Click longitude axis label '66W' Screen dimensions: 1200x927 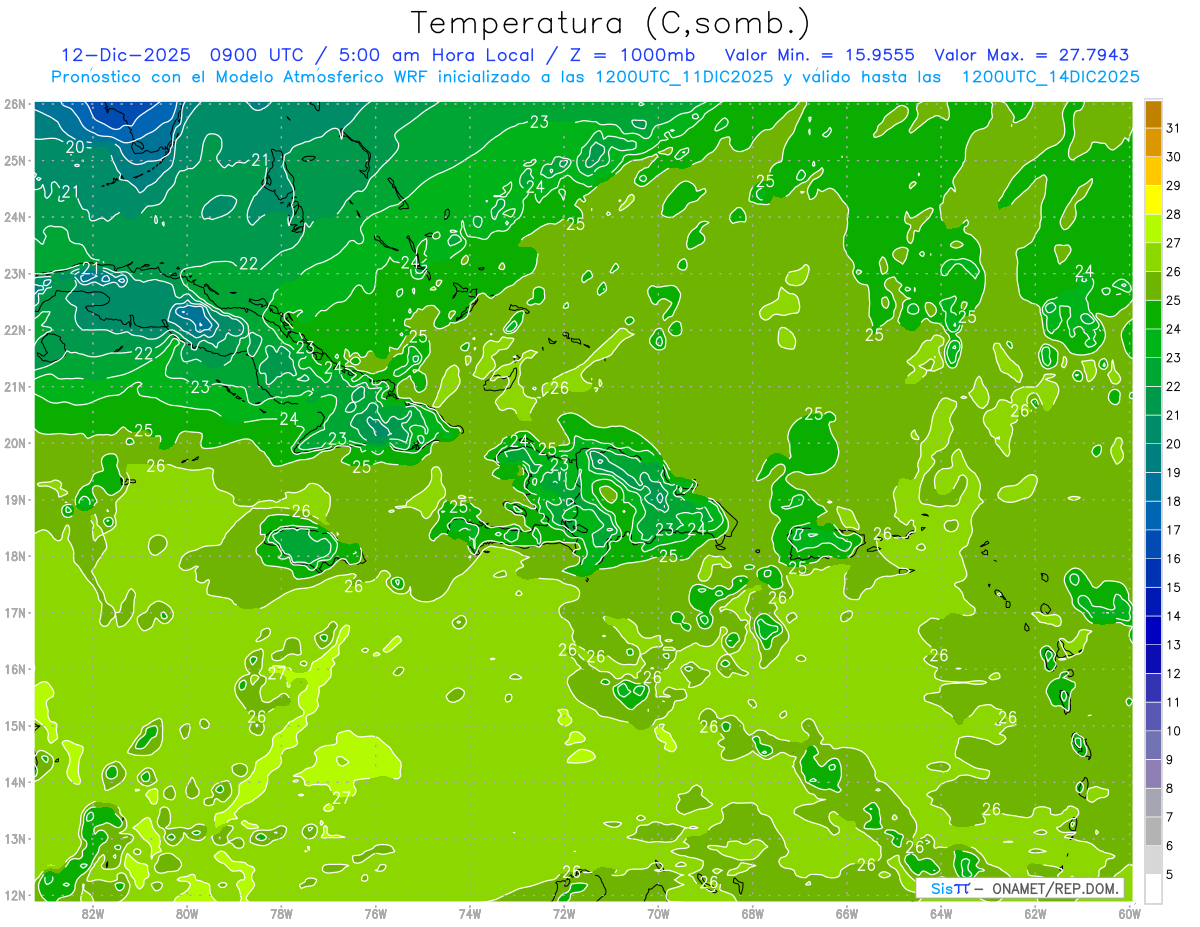tap(846, 913)
